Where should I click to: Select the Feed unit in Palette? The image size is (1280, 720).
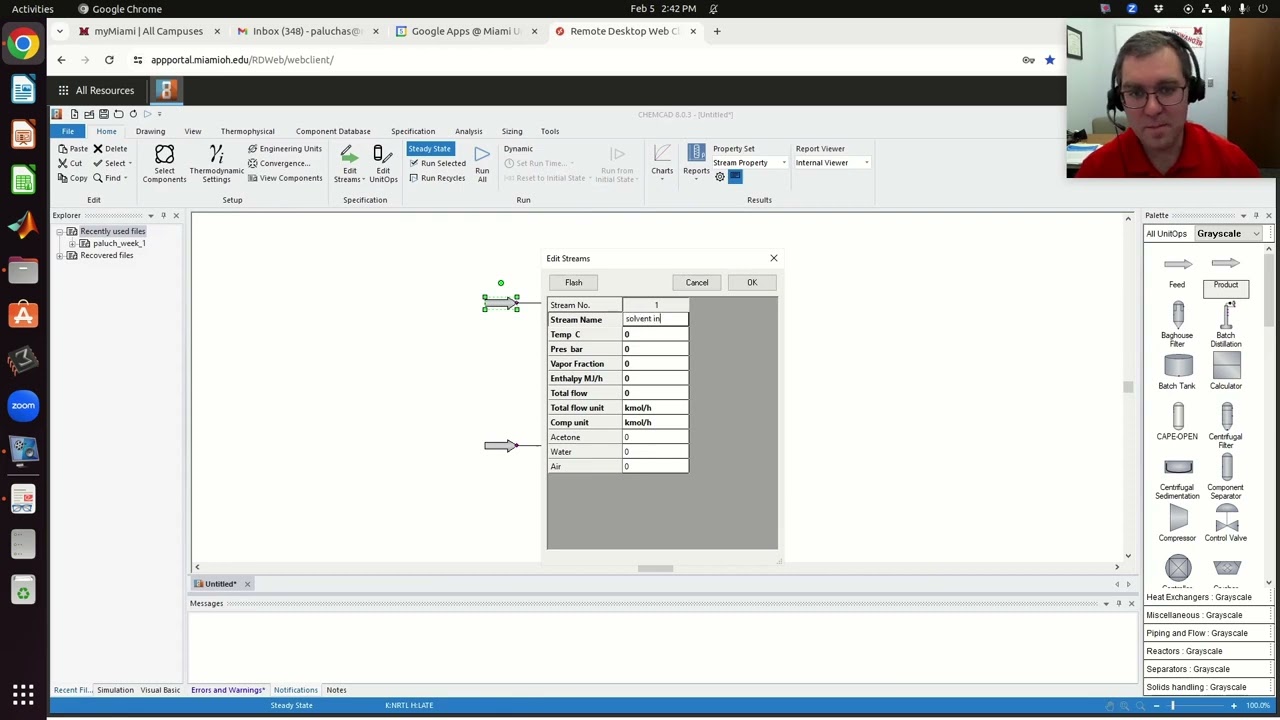pos(1177,272)
